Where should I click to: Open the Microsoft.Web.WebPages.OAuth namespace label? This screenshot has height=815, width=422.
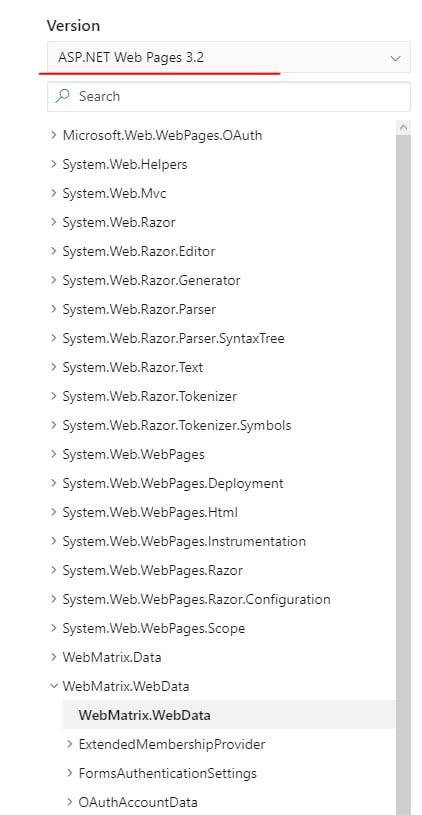[162, 136]
